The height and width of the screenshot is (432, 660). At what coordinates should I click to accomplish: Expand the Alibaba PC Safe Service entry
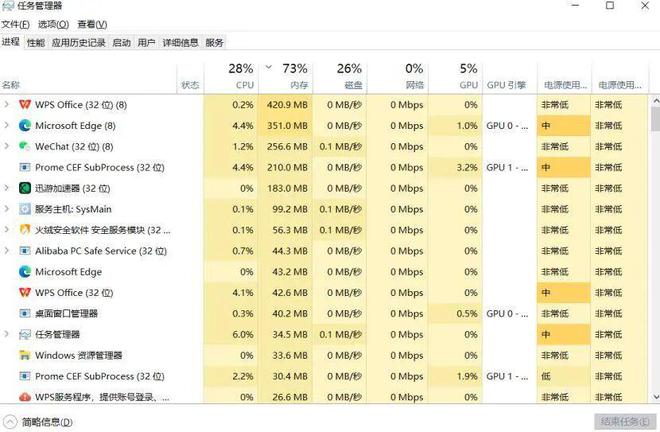pos(6,251)
